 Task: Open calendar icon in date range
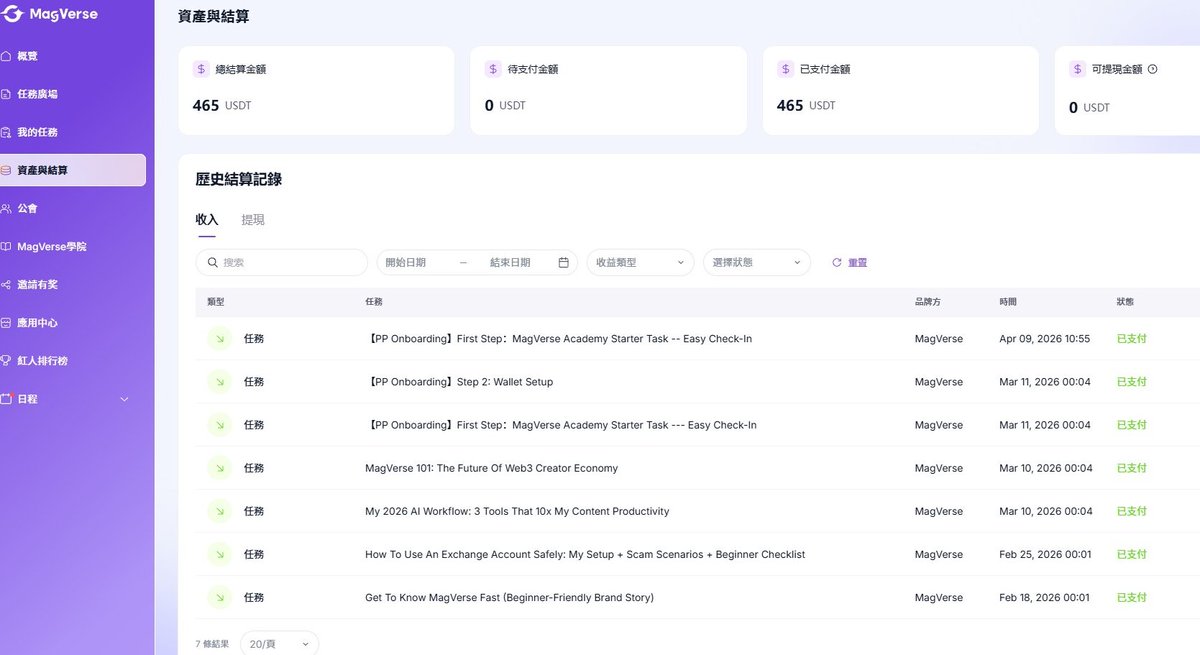563,262
